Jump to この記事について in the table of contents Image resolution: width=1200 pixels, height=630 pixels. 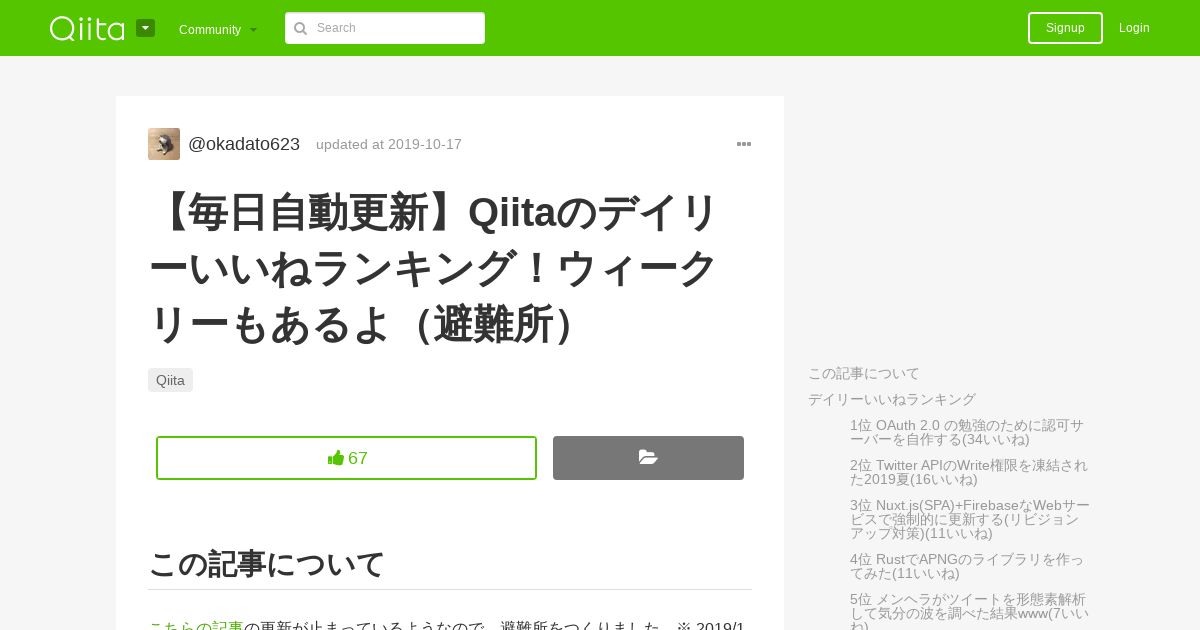(864, 373)
